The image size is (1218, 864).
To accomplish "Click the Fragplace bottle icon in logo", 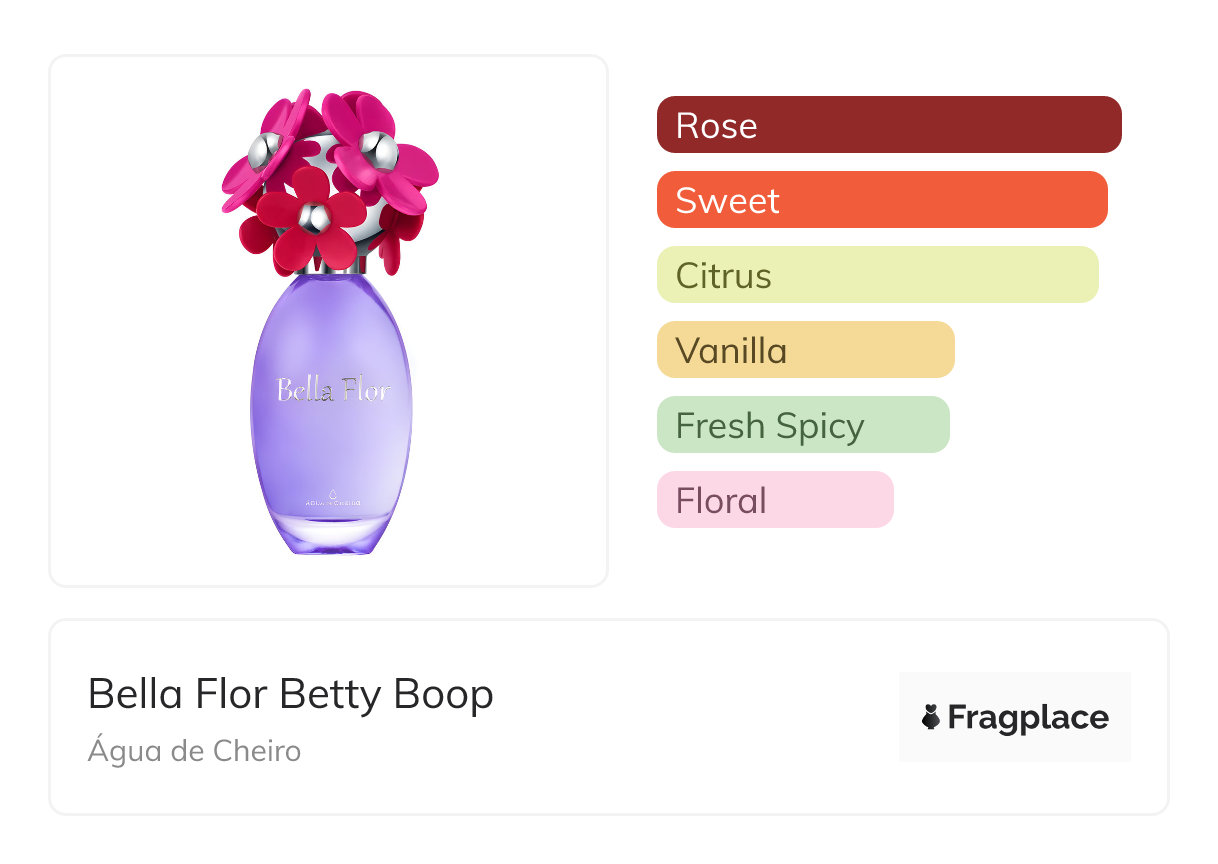I will pos(931,718).
